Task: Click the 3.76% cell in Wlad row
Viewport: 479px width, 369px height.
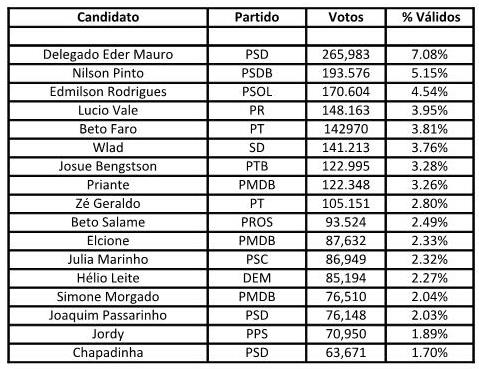Action: click(430, 148)
